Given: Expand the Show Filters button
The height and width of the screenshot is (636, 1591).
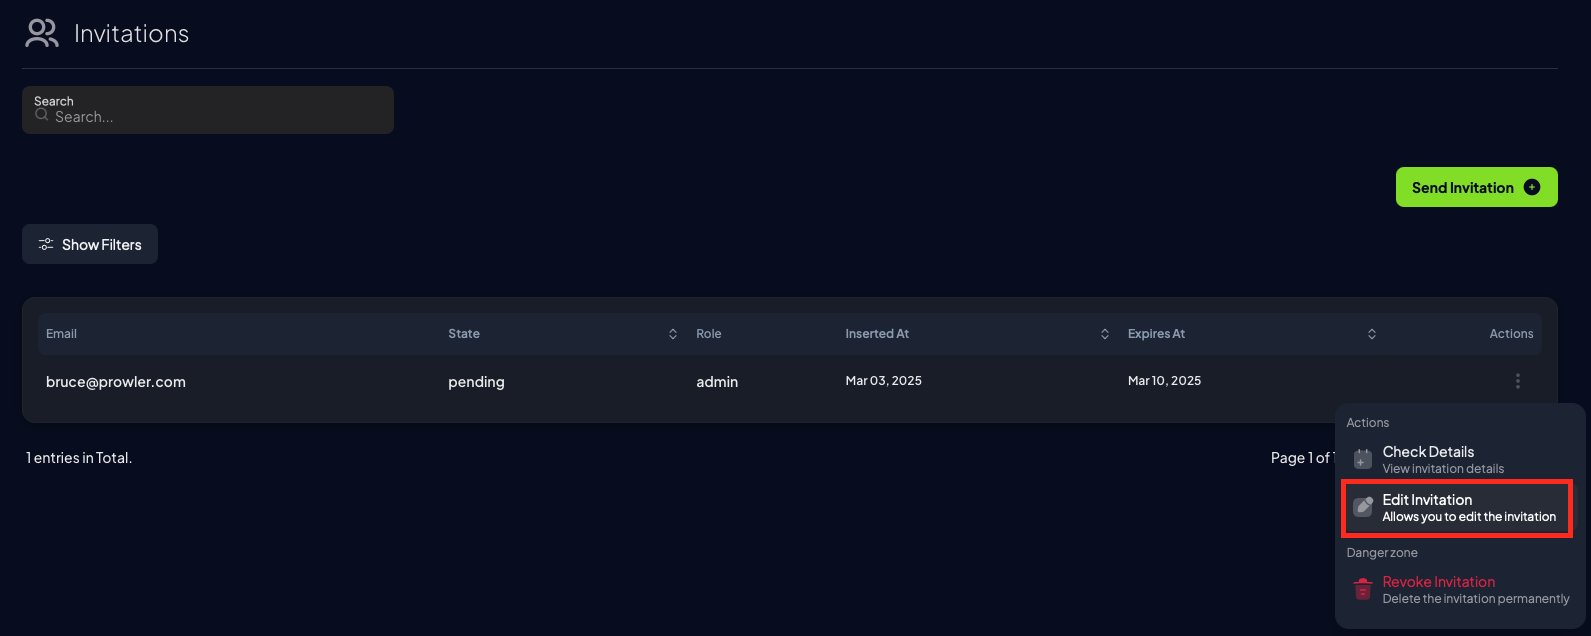Looking at the screenshot, I should click(90, 244).
